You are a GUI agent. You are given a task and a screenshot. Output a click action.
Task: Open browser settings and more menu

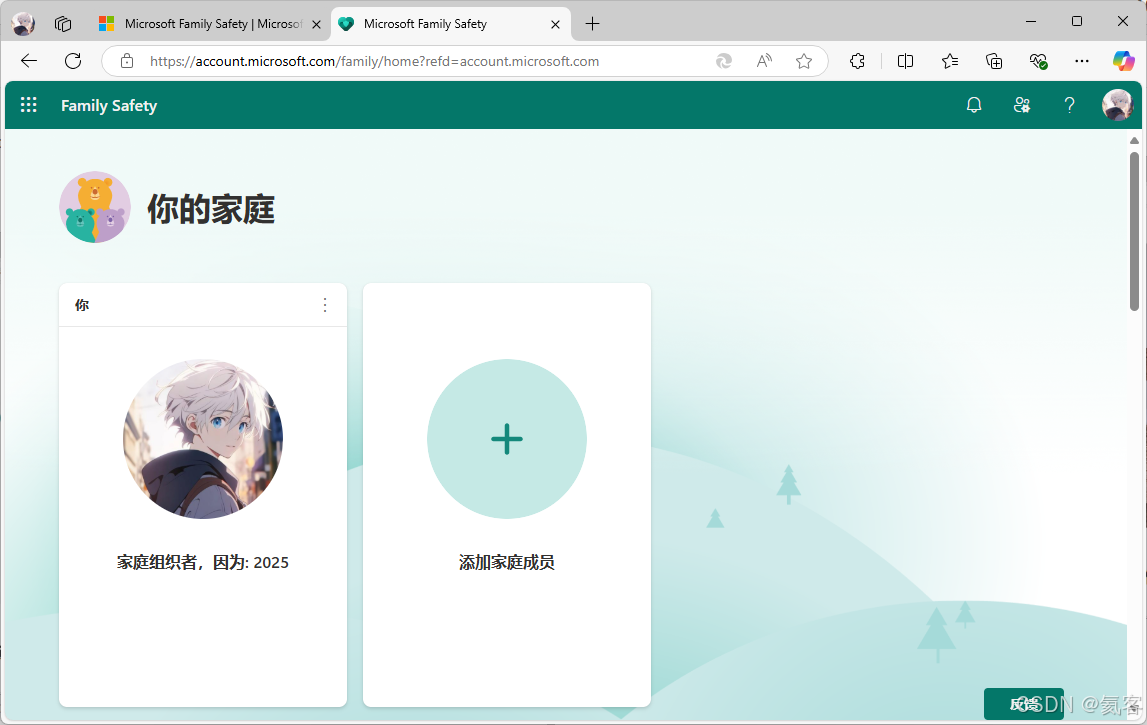tap(1082, 61)
